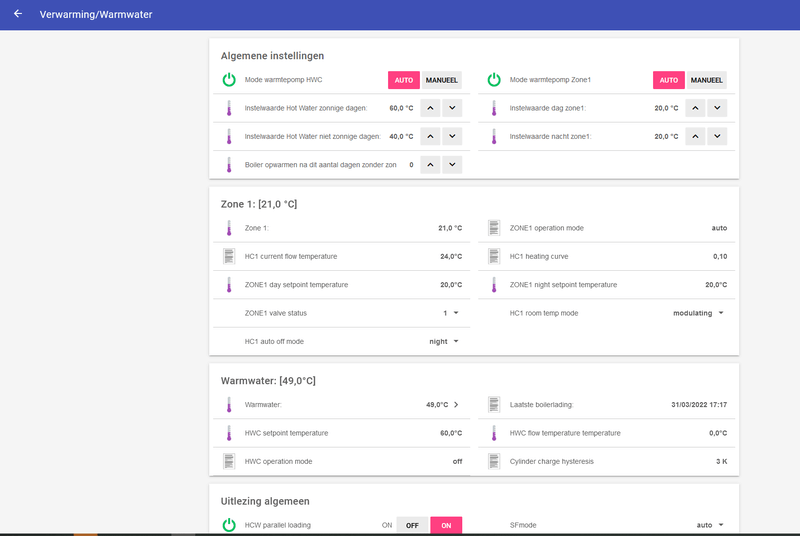Viewport: 800px width, 536px height.
Task: Set warmtepomp Zone1 mode to MANUEEL
Action: tap(707, 80)
